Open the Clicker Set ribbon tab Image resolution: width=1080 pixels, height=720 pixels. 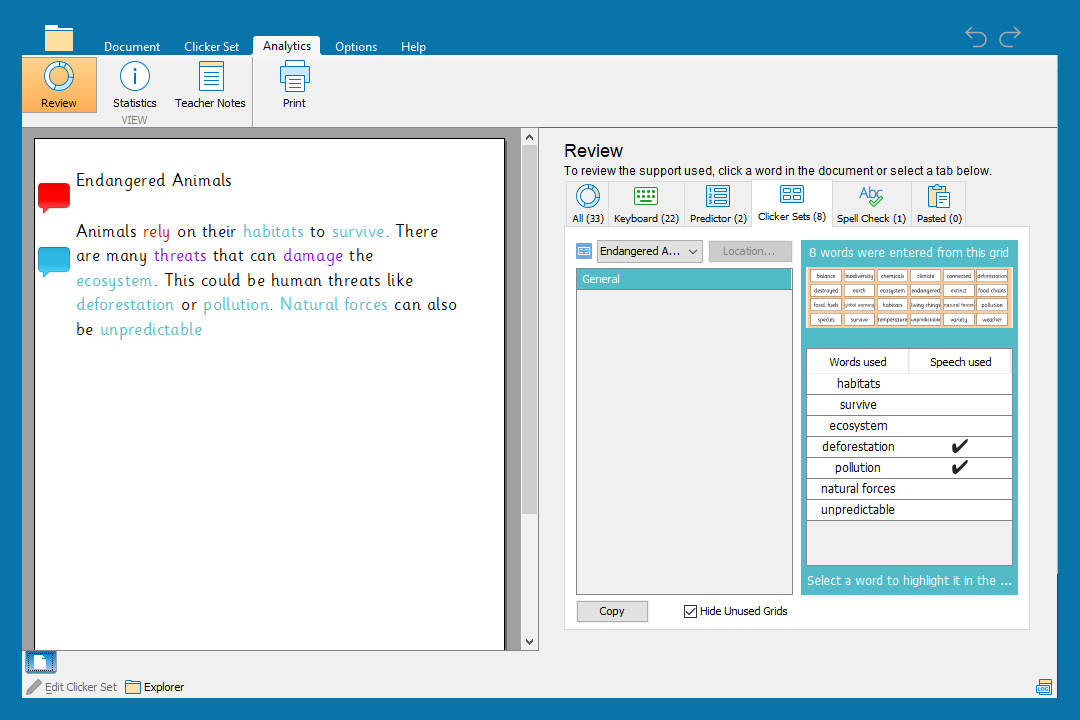211,47
